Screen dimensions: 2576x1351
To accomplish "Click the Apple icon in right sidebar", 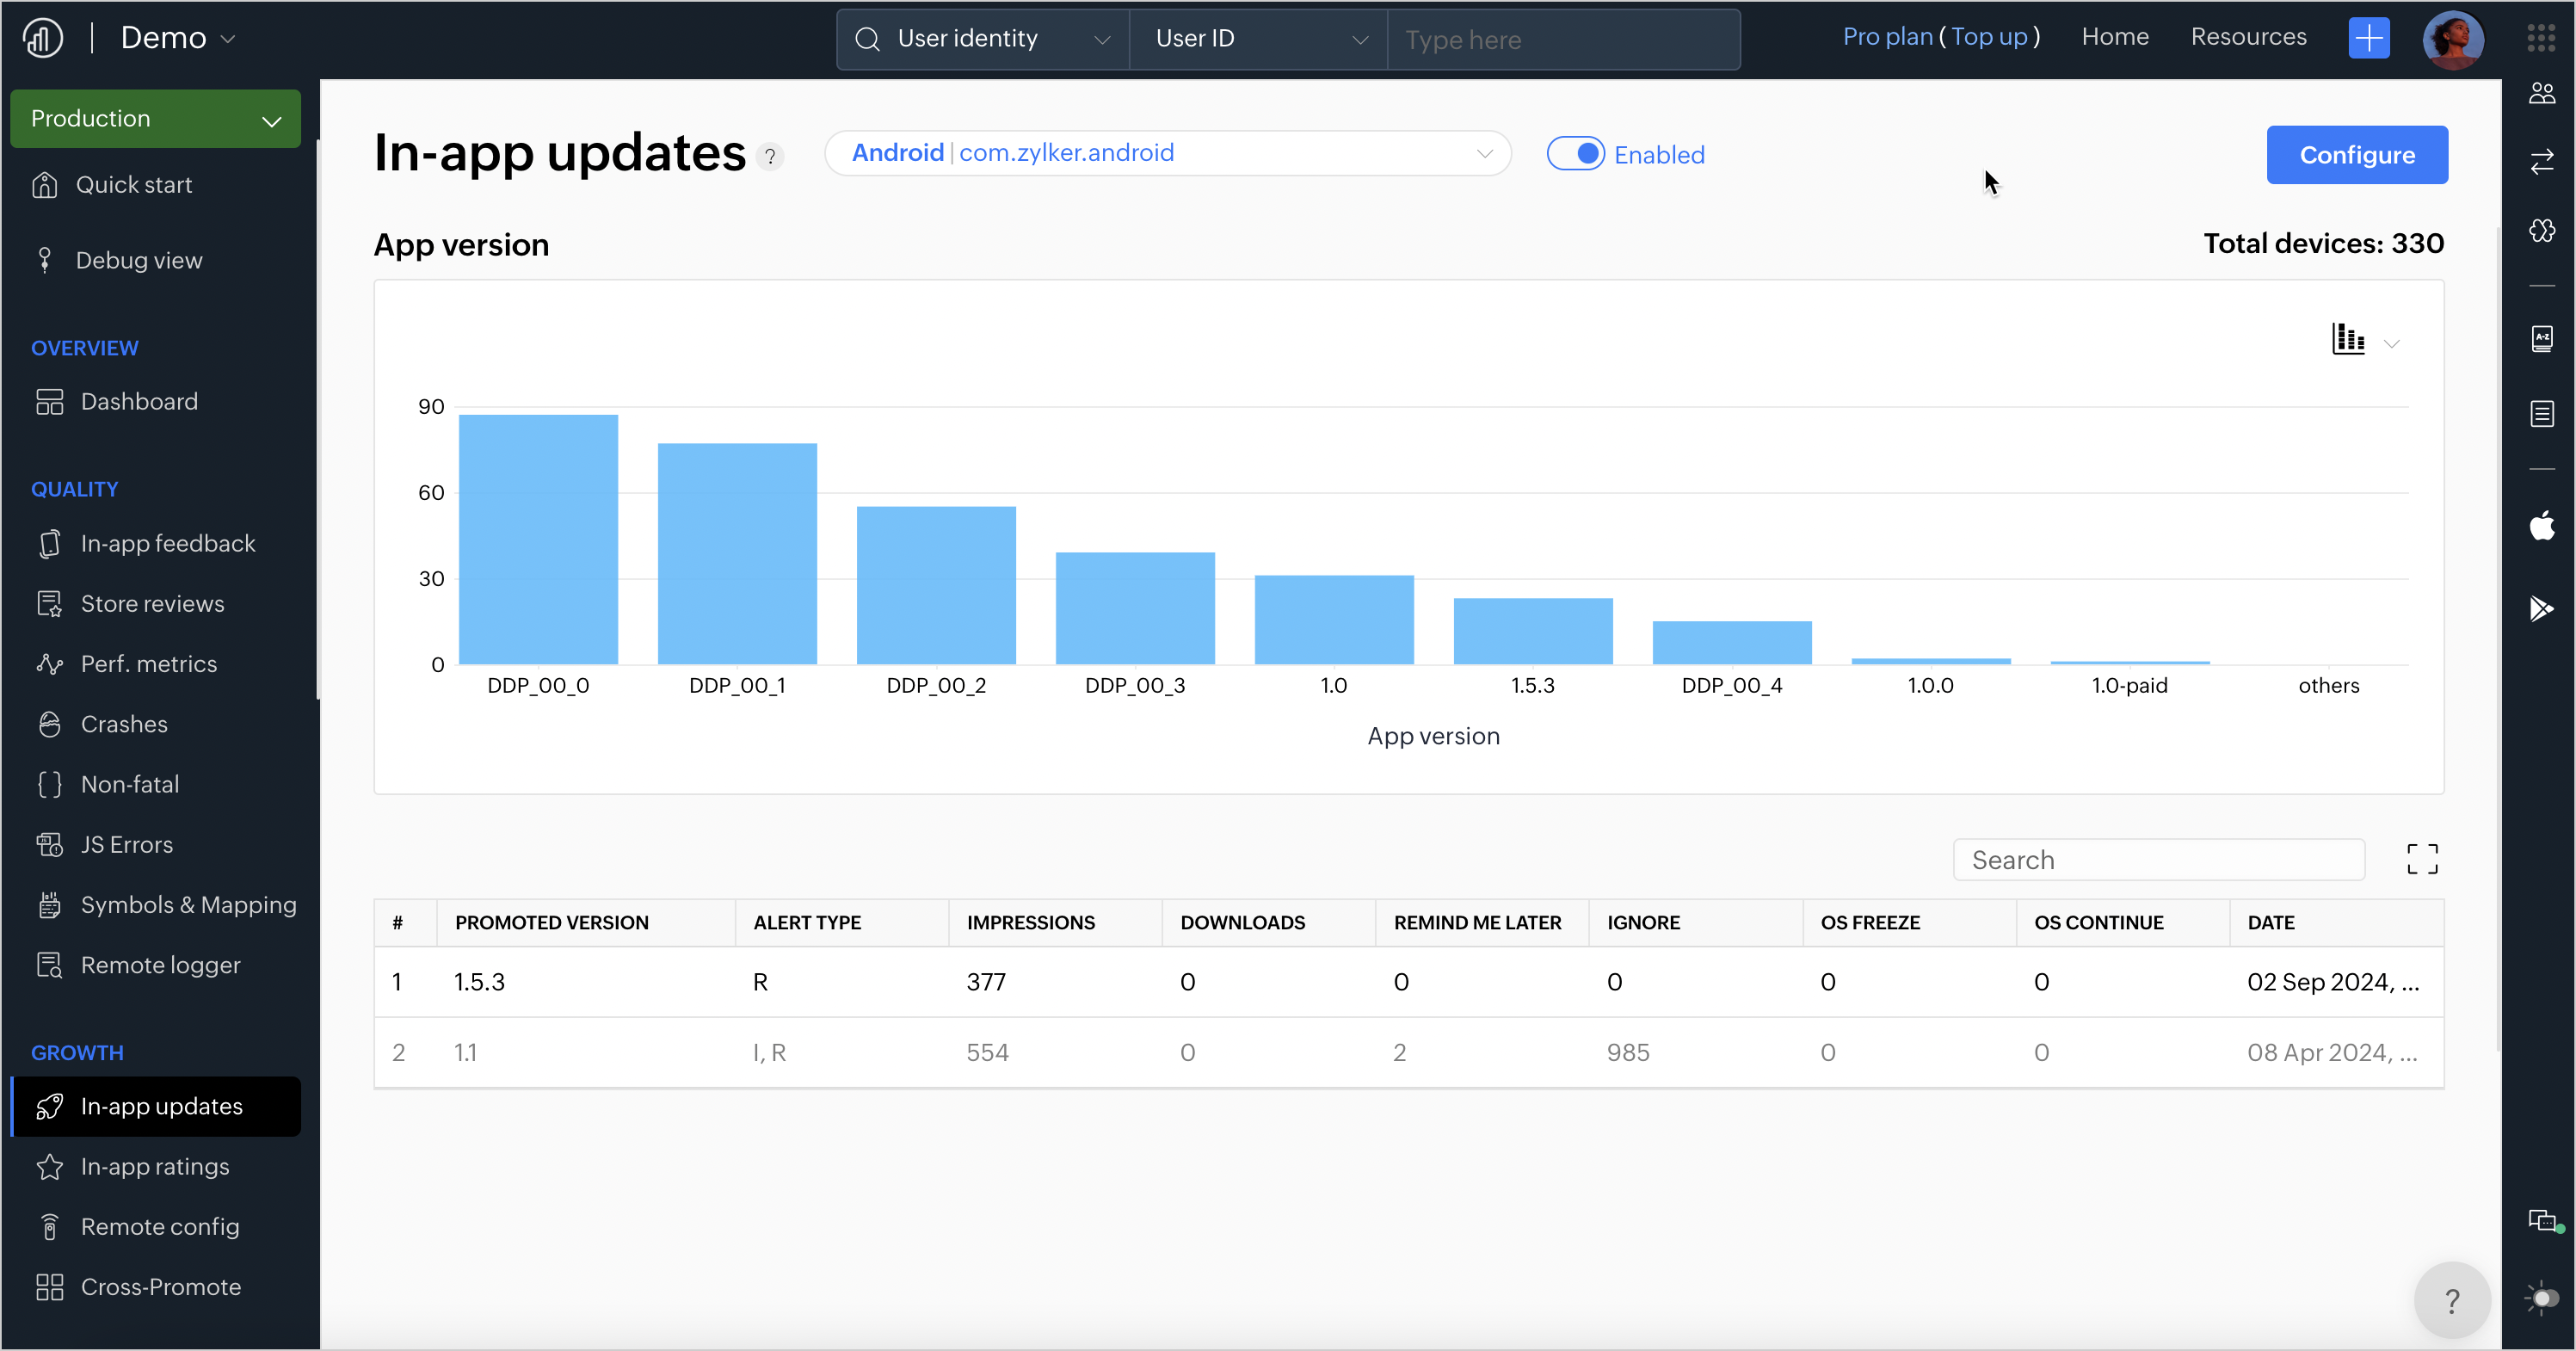I will coord(2541,525).
